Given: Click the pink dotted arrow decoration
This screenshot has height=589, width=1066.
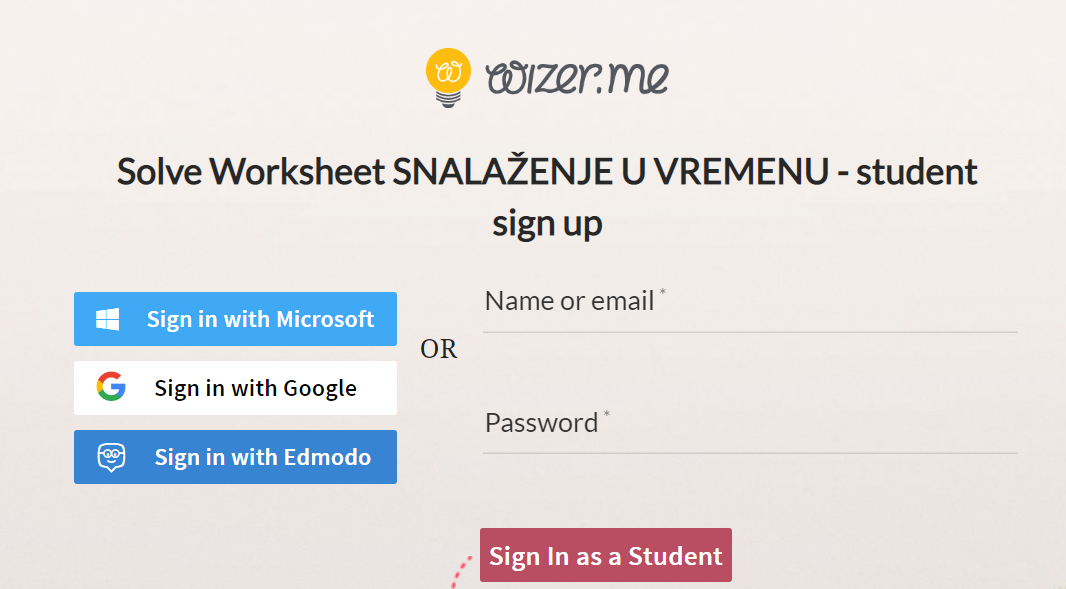Looking at the screenshot, I should [462, 571].
